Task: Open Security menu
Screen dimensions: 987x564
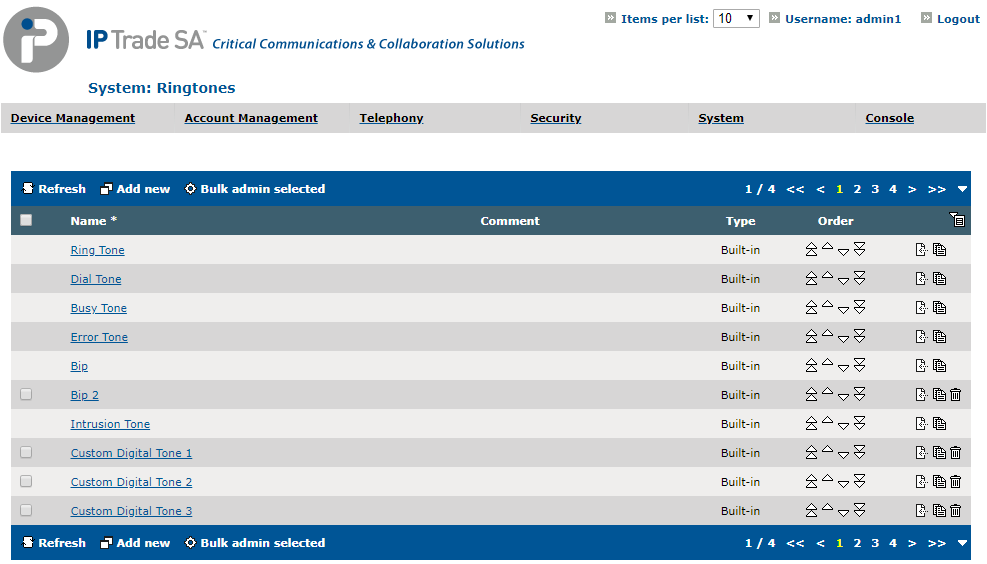Action: [556, 118]
